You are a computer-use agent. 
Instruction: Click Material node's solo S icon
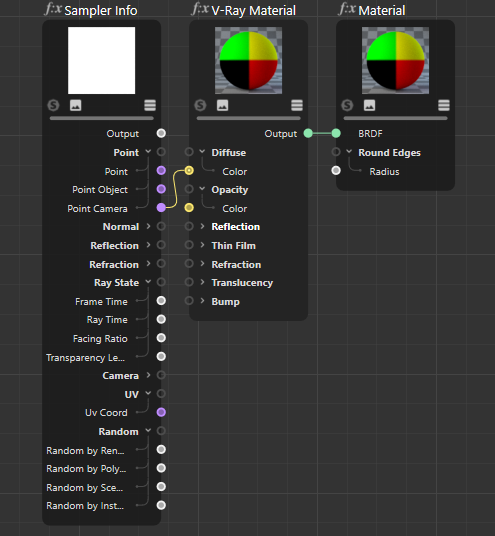click(347, 105)
